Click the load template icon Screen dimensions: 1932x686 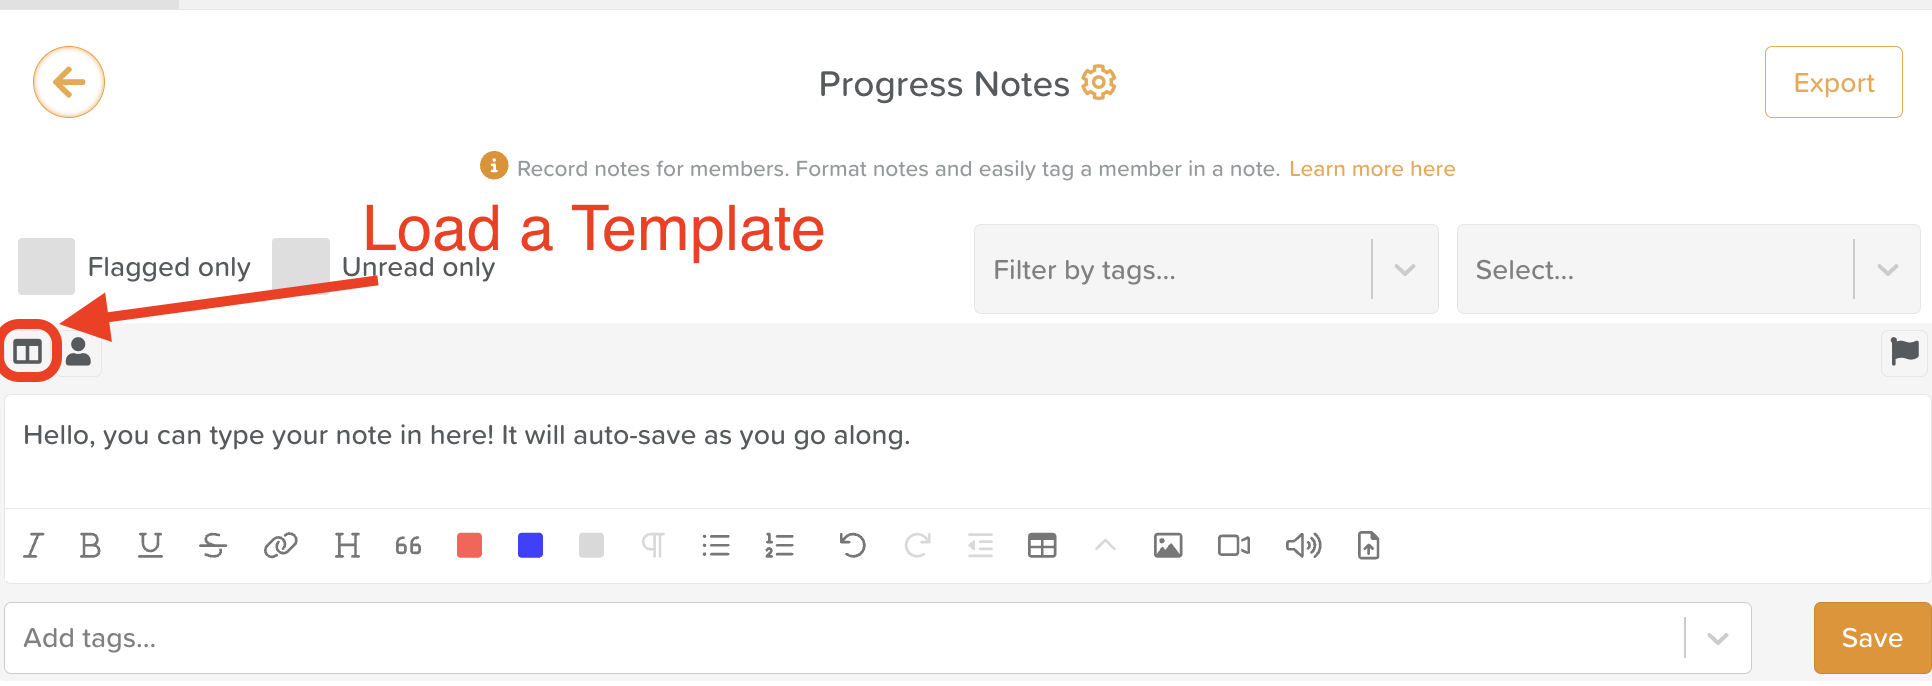(28, 352)
